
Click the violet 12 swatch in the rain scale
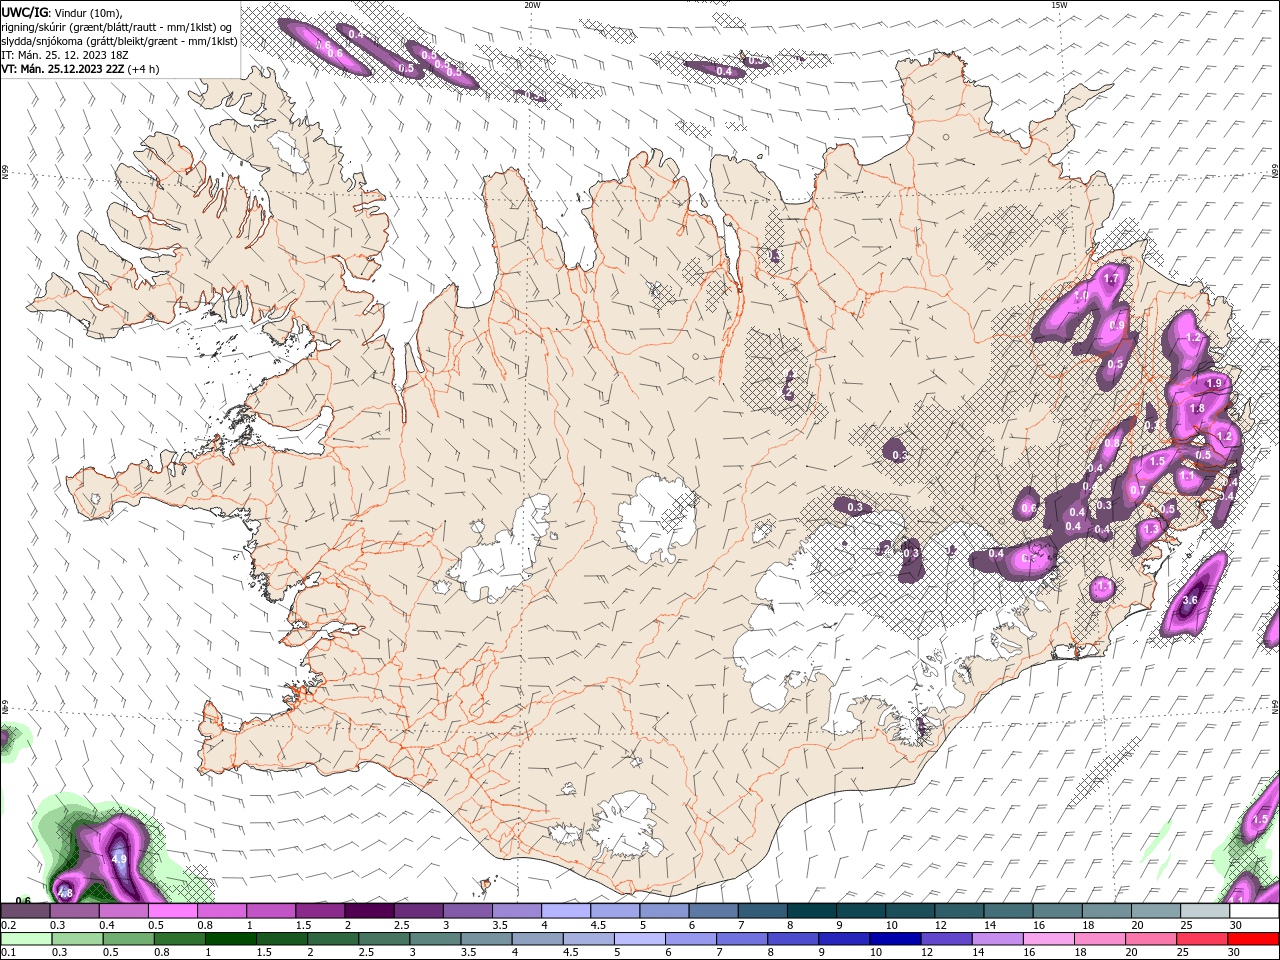(945, 939)
